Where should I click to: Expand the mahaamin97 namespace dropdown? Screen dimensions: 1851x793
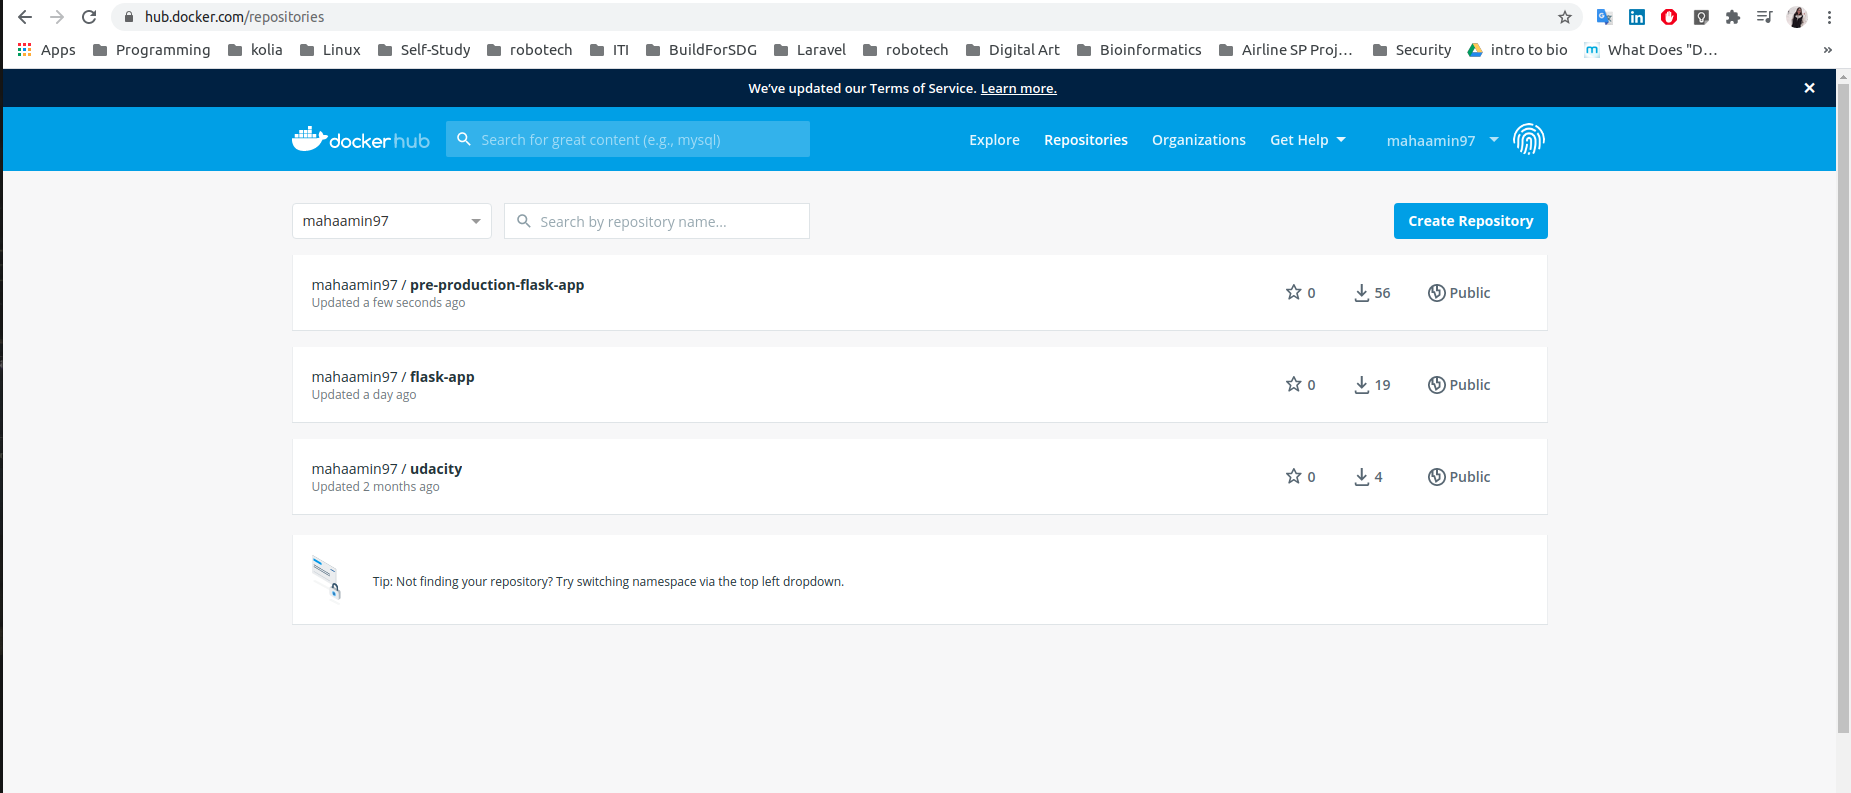pos(391,221)
